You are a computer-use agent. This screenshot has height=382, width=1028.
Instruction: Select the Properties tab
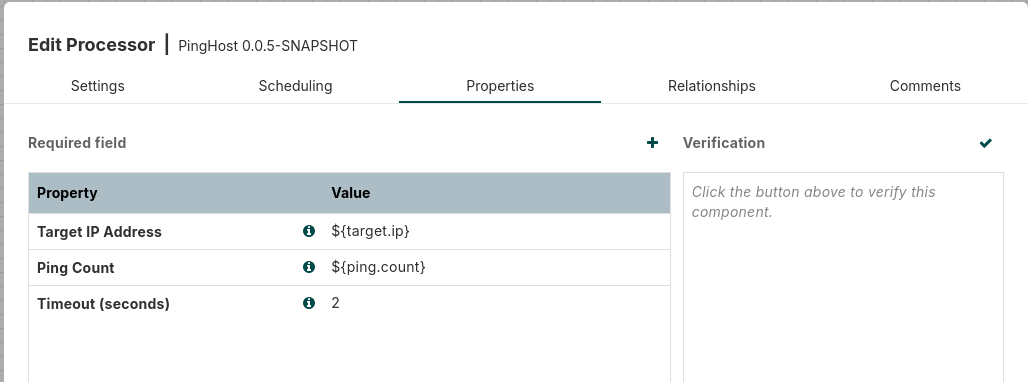[x=500, y=86]
